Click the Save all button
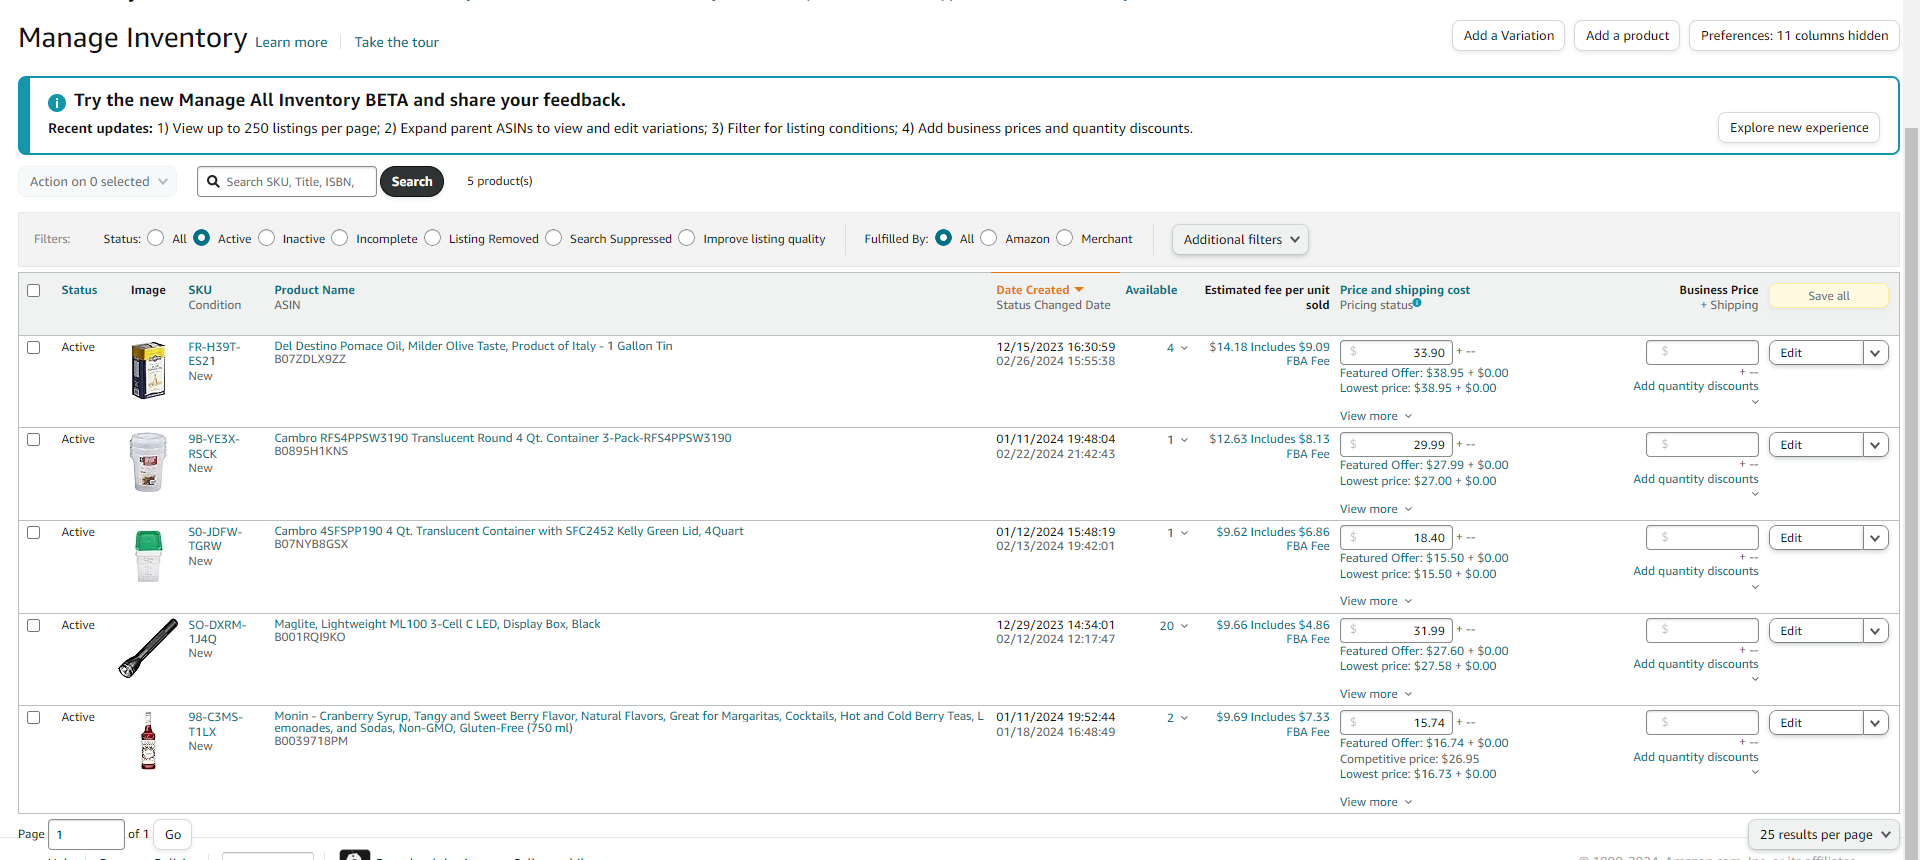This screenshot has width=1920, height=860. coord(1829,296)
